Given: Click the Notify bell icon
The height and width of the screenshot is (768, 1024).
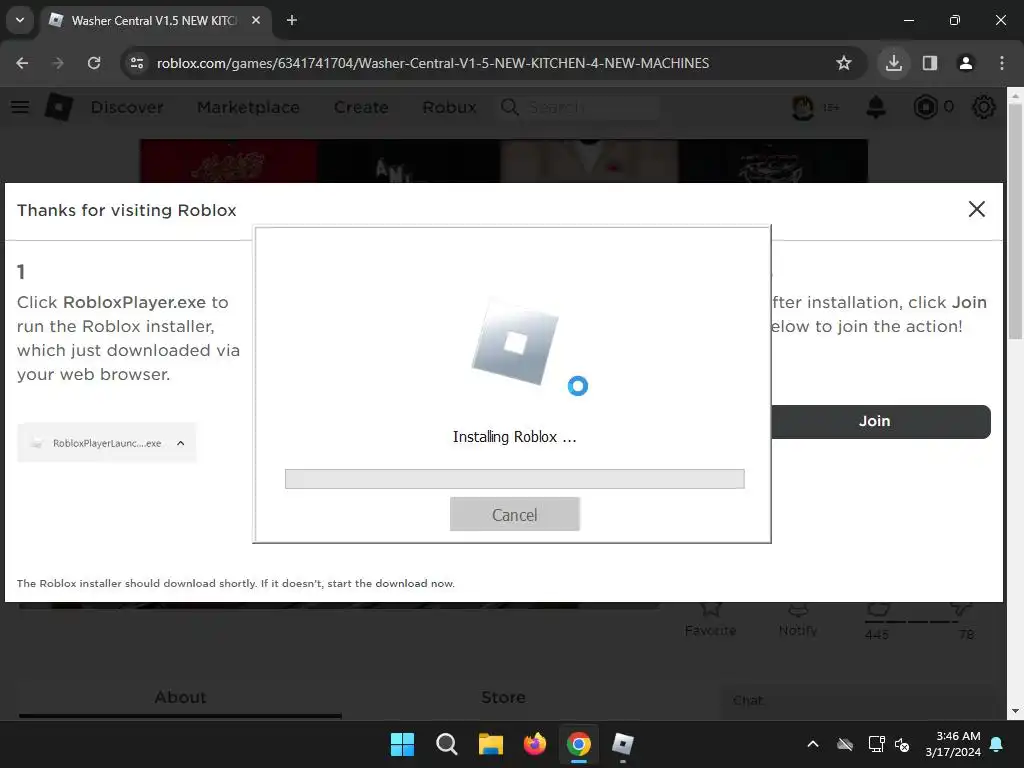Looking at the screenshot, I should 798,611.
